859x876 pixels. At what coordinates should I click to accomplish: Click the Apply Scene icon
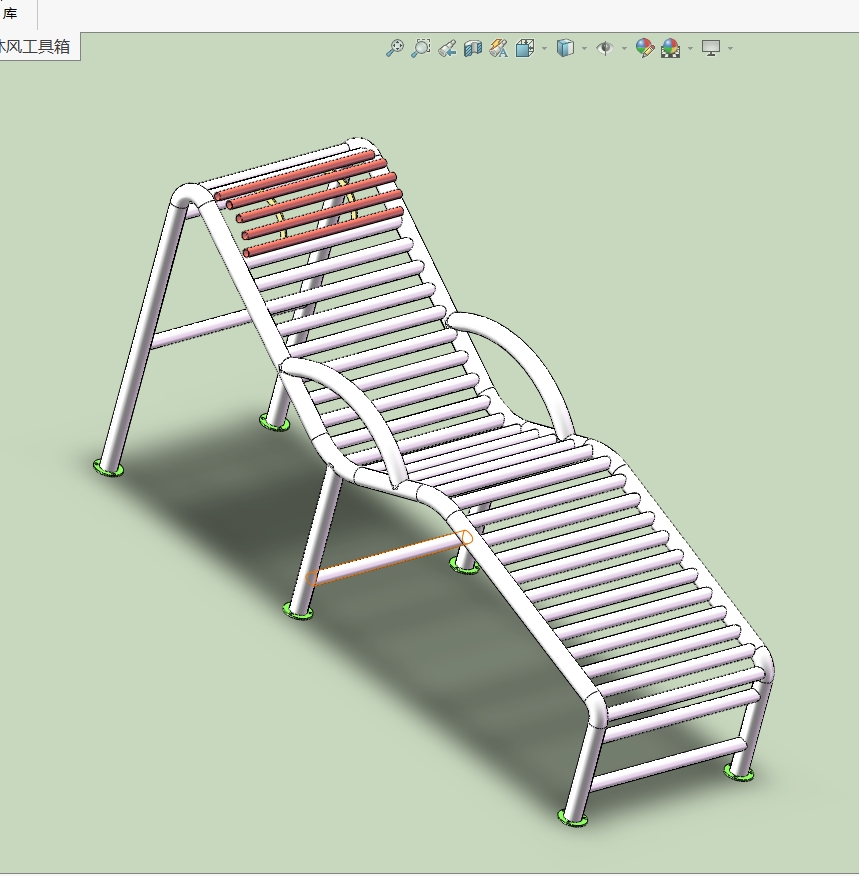[670, 48]
